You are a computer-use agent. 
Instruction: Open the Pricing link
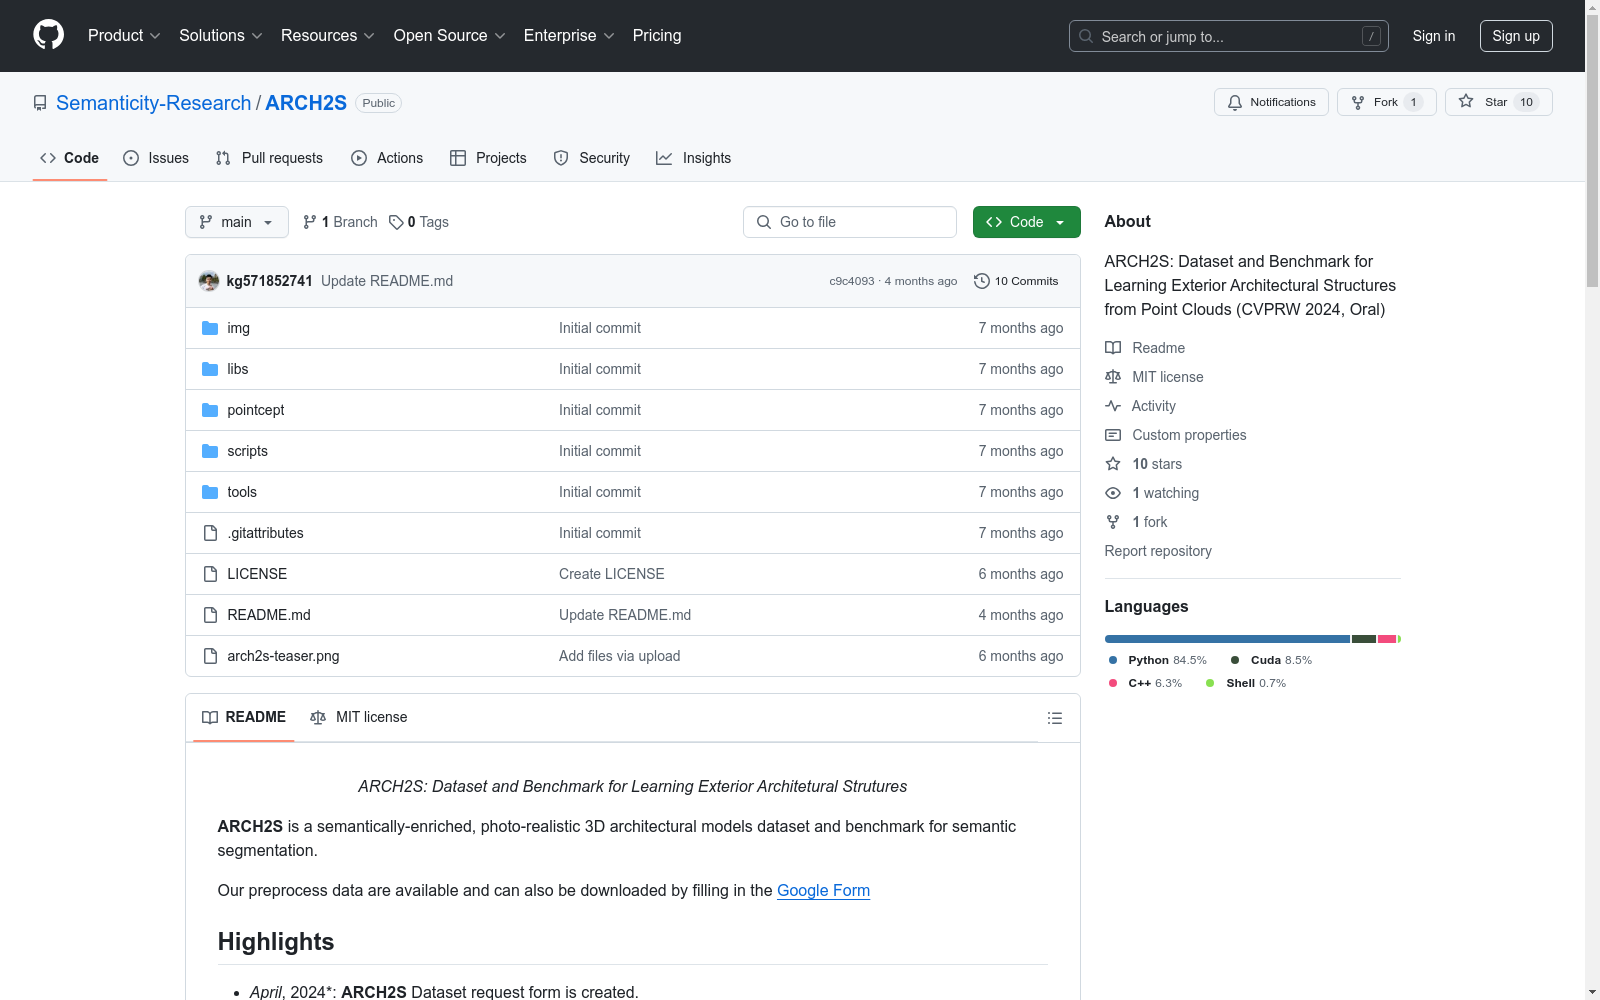[657, 36]
